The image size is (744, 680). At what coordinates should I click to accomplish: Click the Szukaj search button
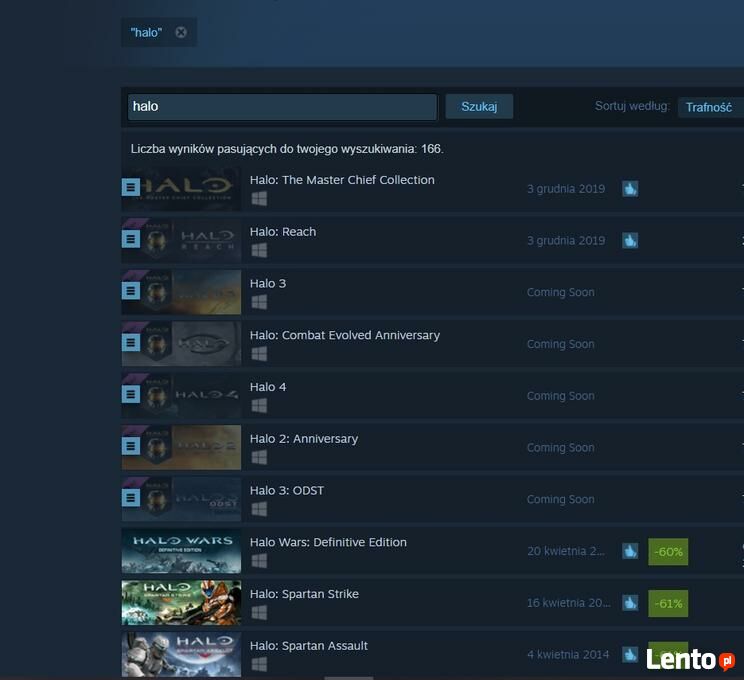click(479, 106)
